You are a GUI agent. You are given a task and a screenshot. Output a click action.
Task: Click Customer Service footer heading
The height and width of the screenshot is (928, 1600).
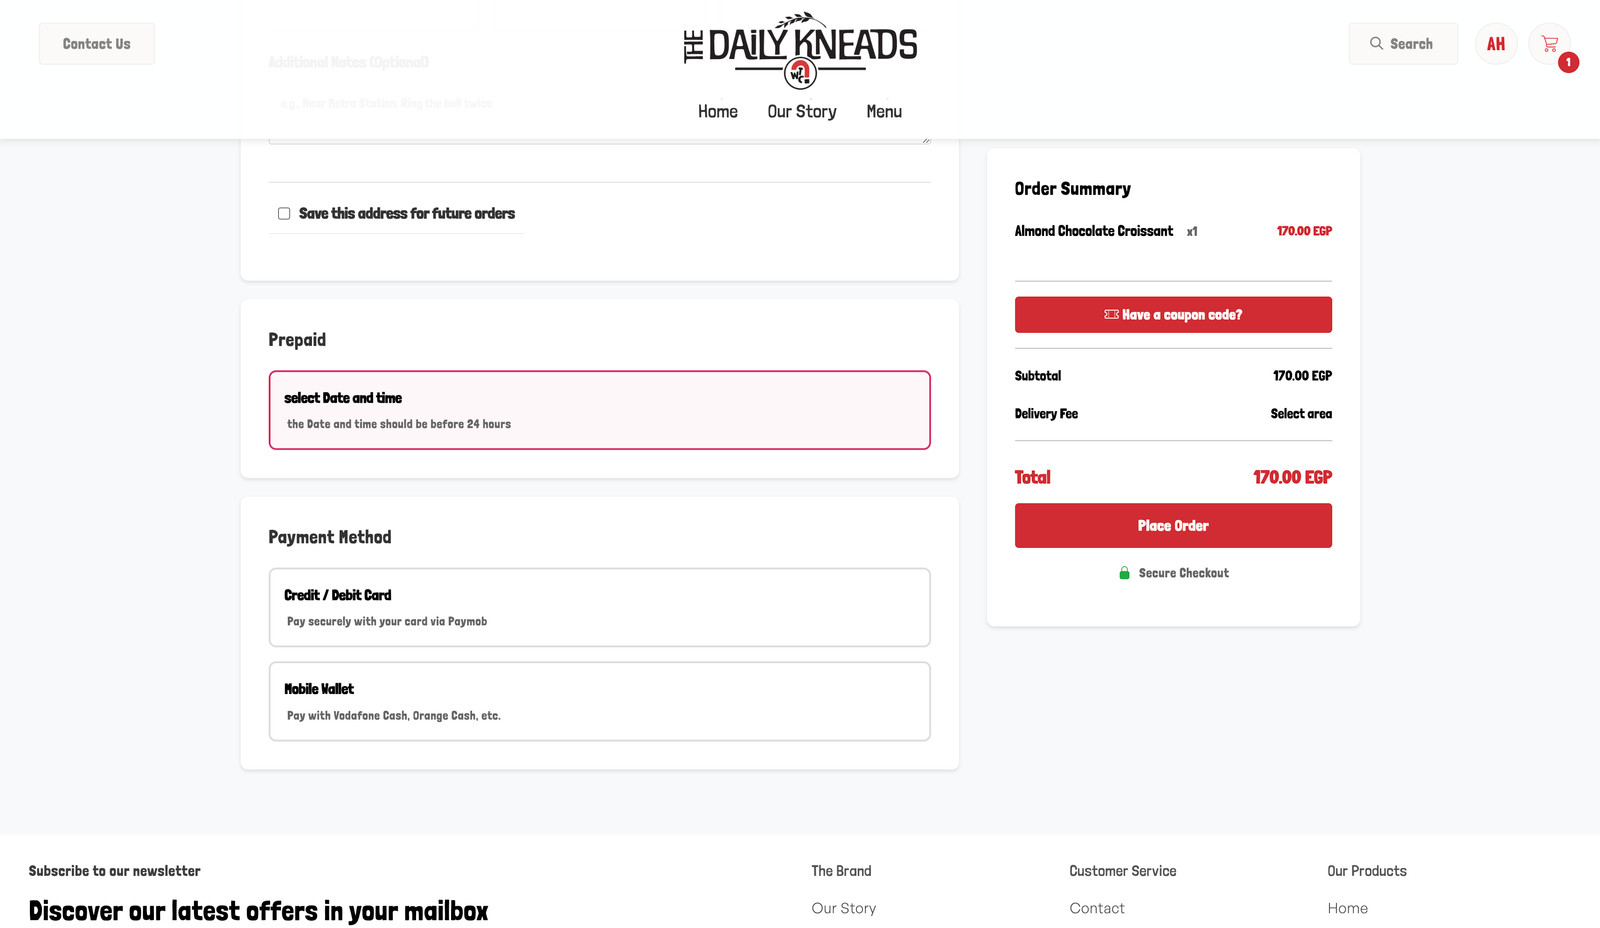click(x=1123, y=871)
